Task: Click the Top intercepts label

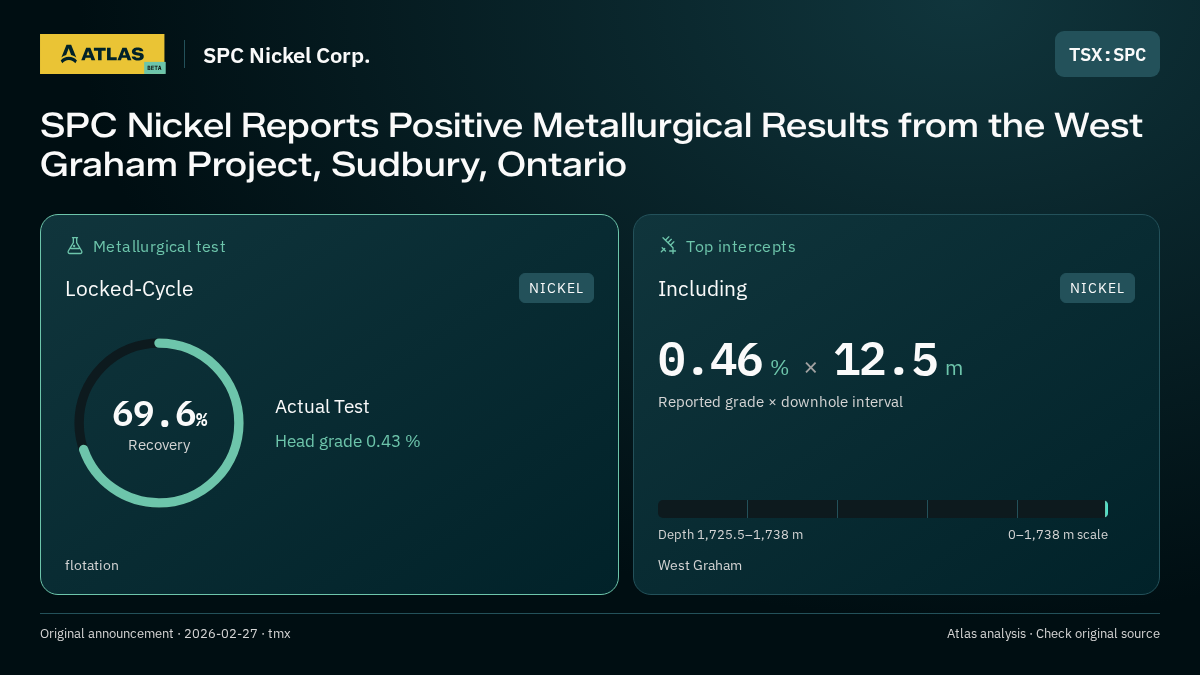Action: coord(741,246)
